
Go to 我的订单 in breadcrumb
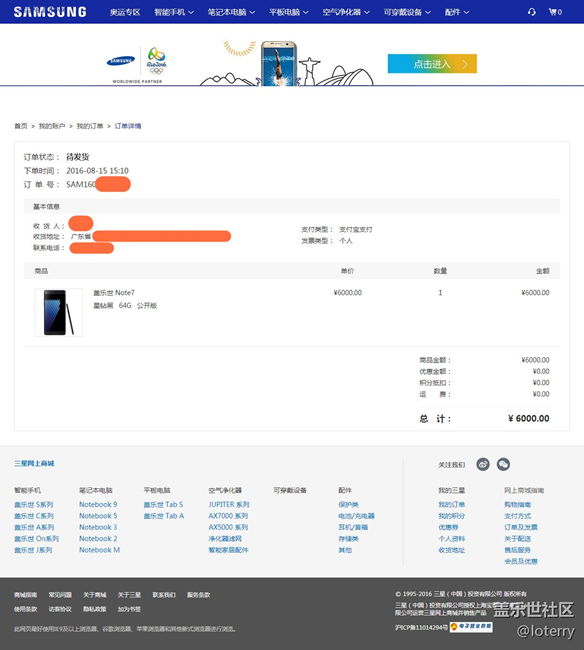(x=90, y=126)
